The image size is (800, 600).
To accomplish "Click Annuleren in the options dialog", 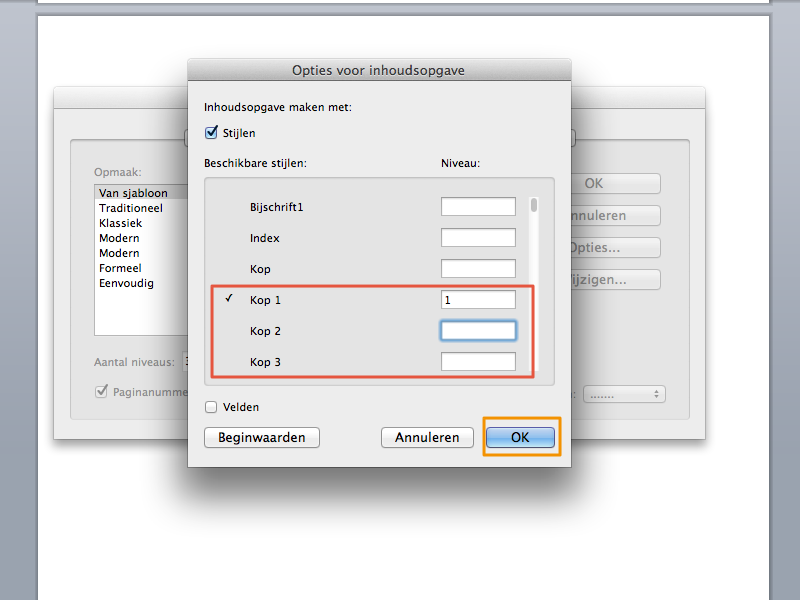I will (427, 437).
